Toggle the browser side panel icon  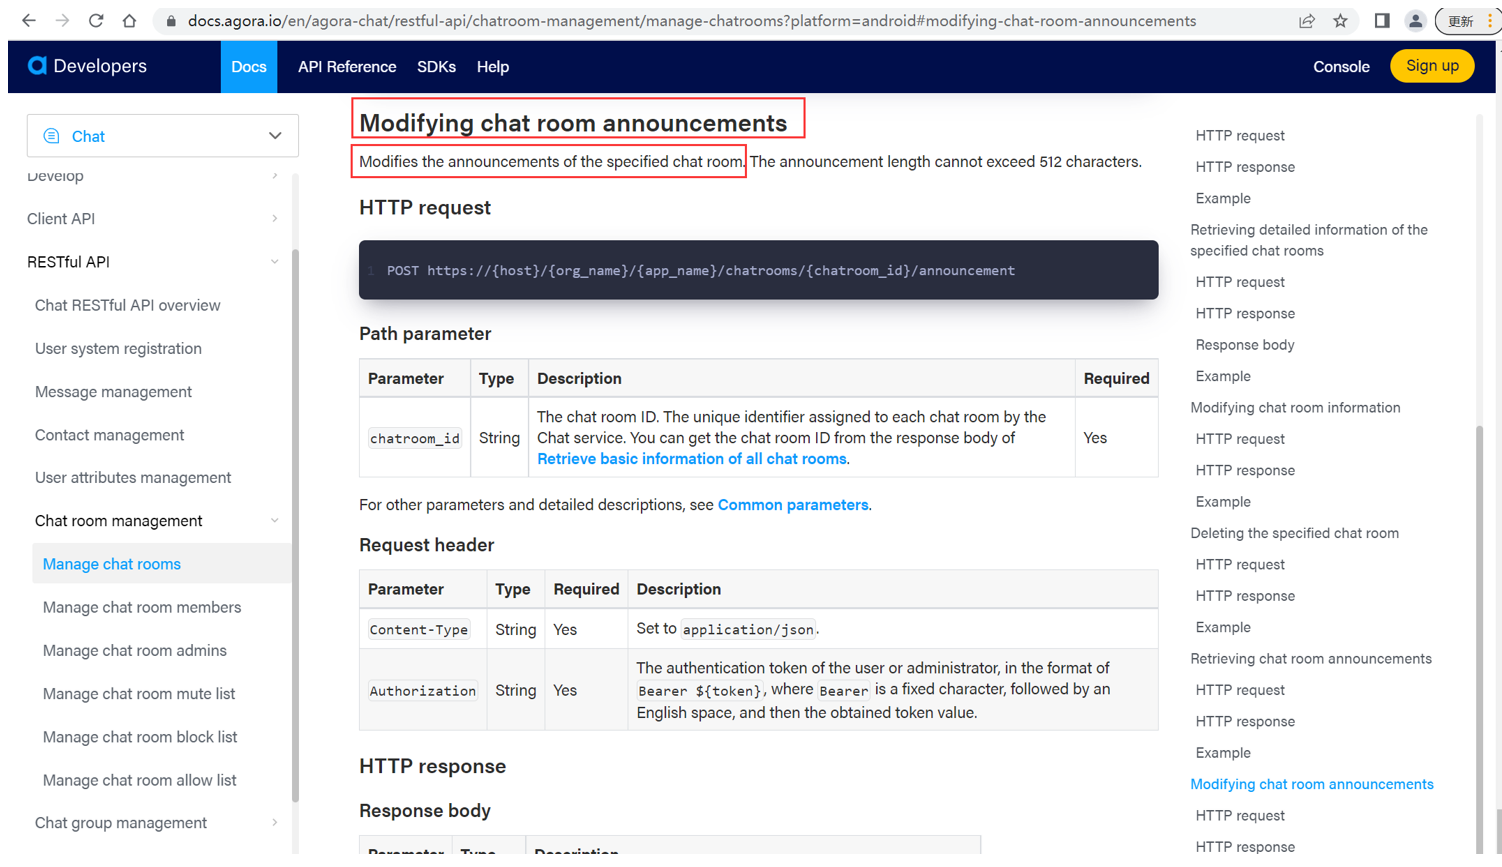point(1380,20)
